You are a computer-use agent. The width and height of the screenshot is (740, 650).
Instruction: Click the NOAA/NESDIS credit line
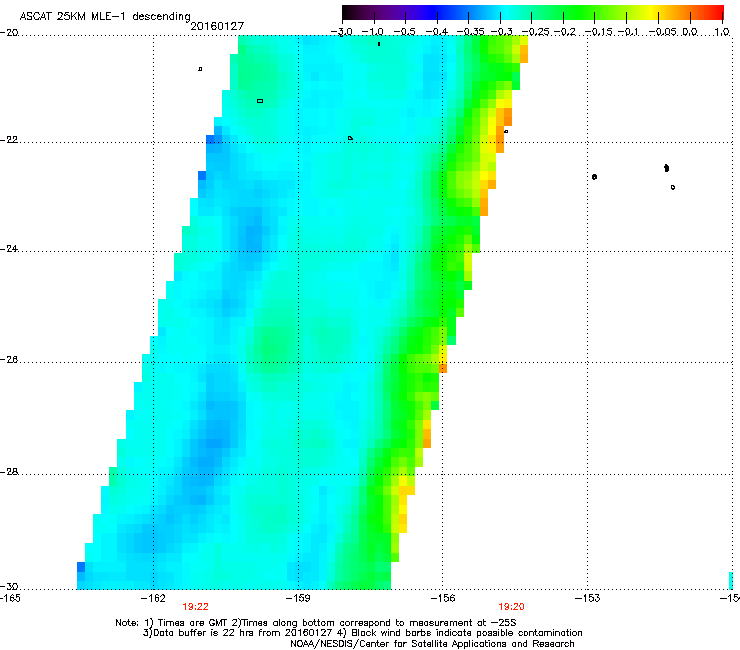[432, 644]
